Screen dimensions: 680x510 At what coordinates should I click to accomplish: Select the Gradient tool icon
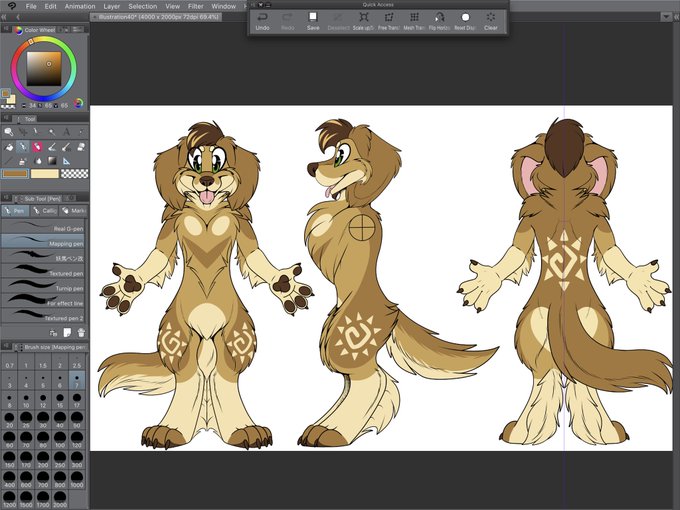click(x=52, y=161)
